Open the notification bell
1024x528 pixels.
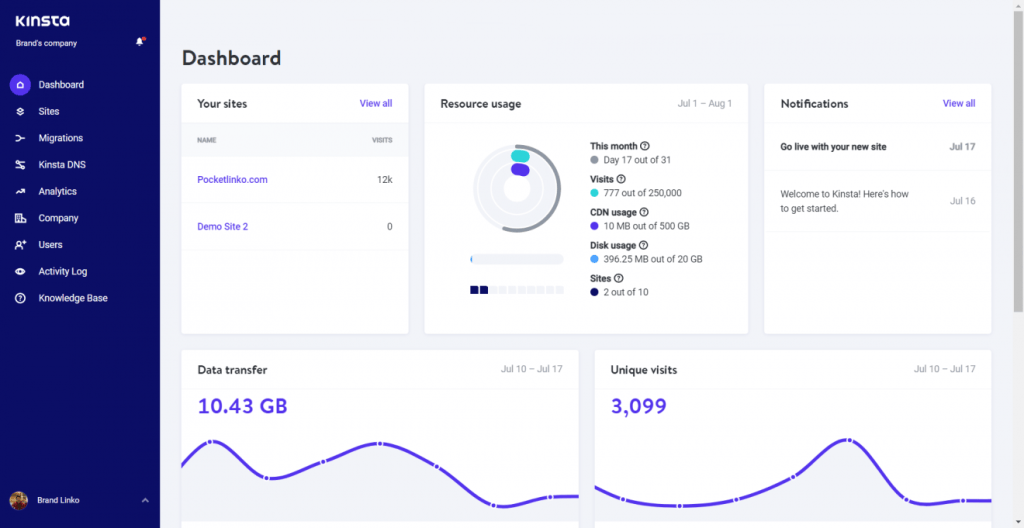(140, 42)
